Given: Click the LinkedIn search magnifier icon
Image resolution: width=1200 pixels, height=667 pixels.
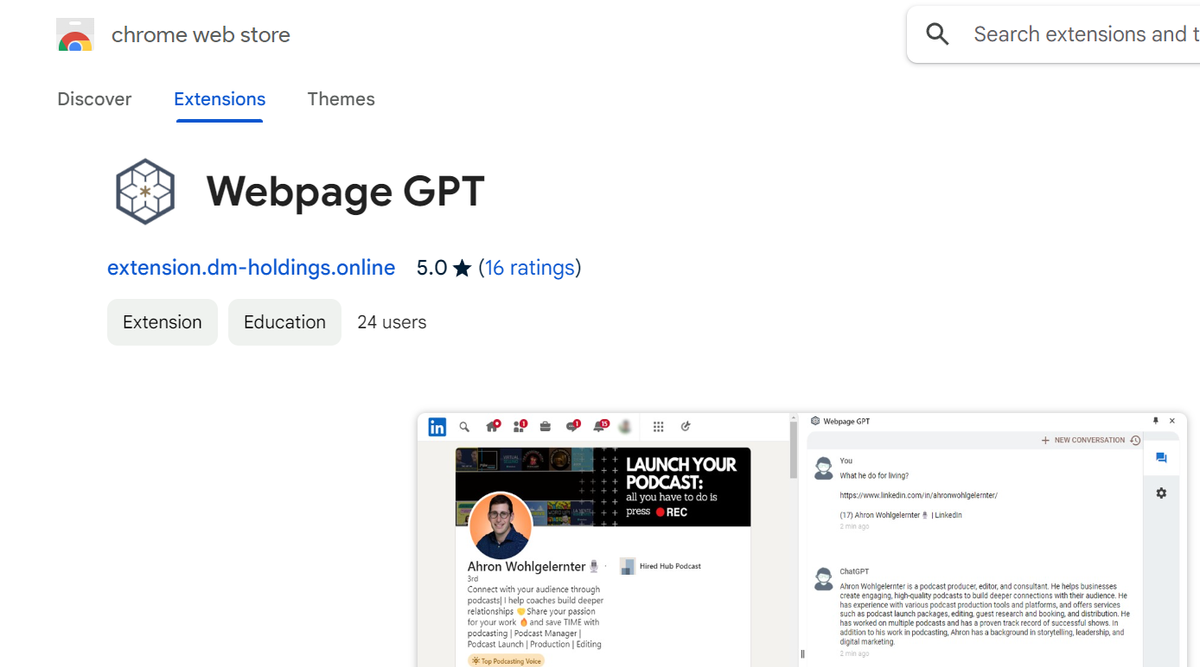Looking at the screenshot, I should pyautogui.click(x=463, y=426).
